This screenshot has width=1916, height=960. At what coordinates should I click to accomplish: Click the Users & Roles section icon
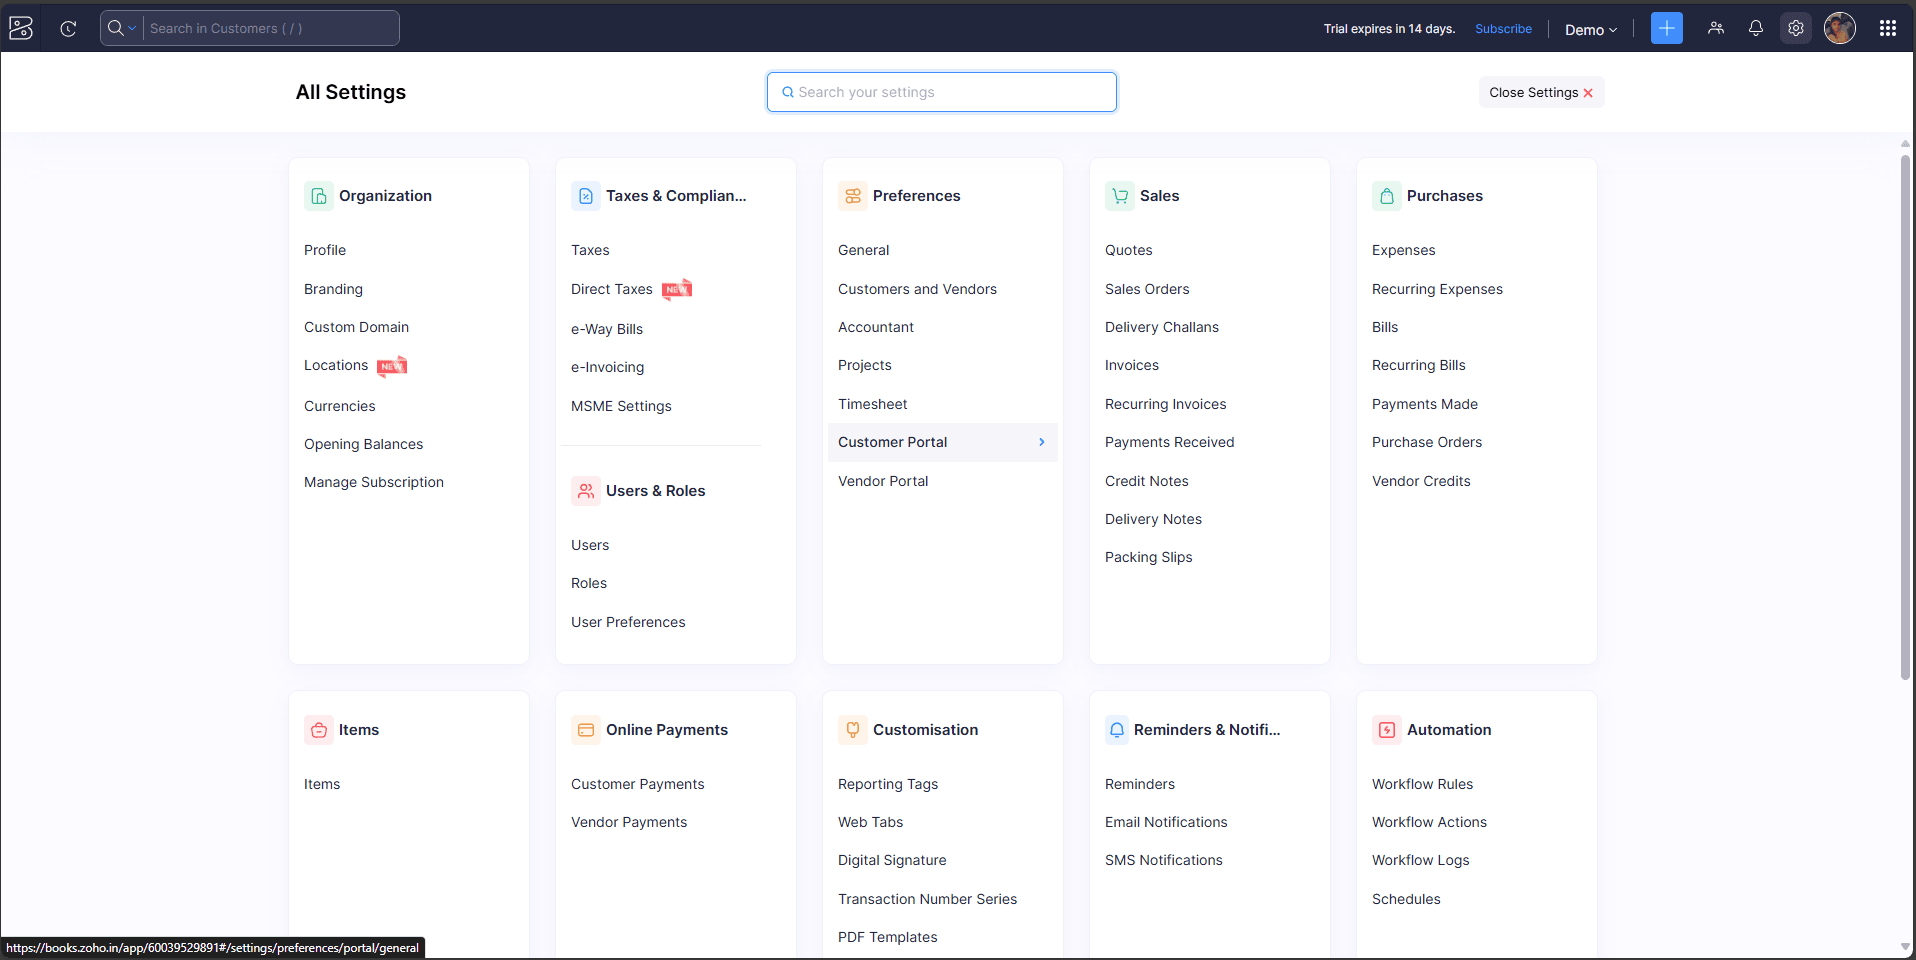point(586,491)
